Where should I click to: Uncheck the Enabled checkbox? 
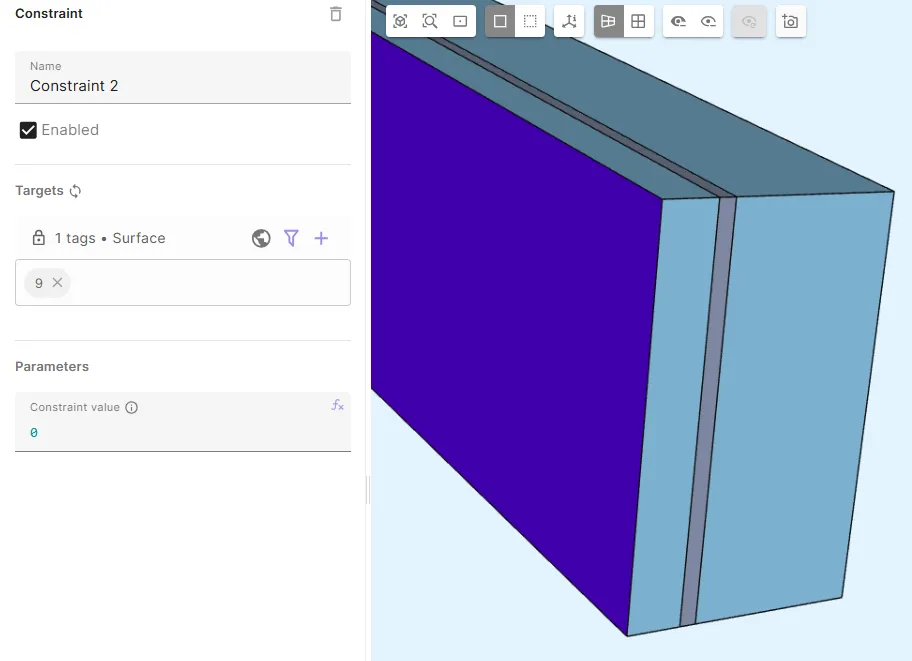click(x=28, y=130)
